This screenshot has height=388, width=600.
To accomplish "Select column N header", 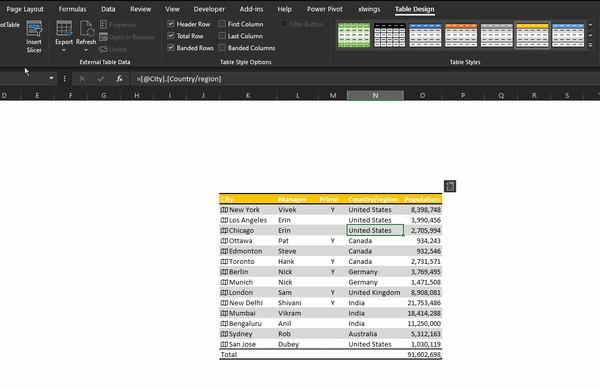I will [375, 95].
